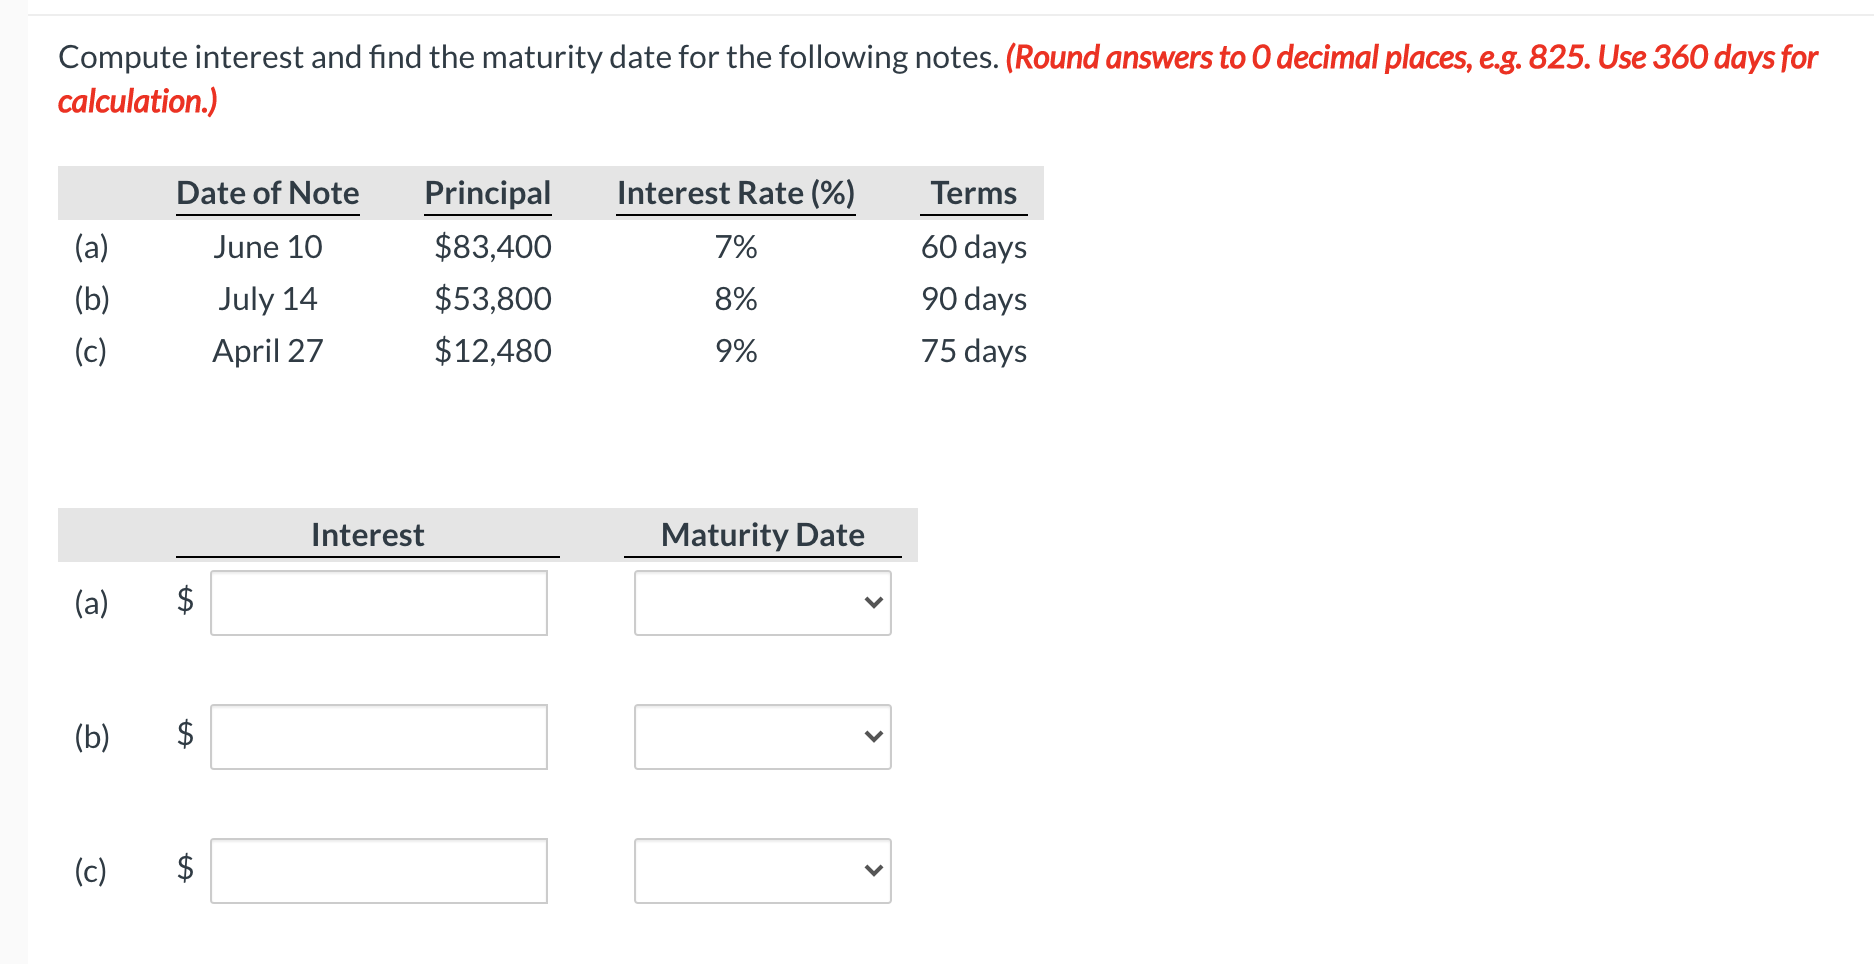Click the Principal column header
This screenshot has height=964, width=1874.
coord(487,193)
